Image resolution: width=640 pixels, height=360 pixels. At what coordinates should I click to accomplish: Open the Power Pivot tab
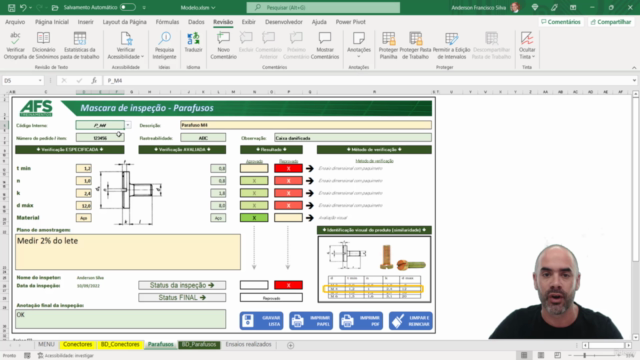(x=351, y=22)
